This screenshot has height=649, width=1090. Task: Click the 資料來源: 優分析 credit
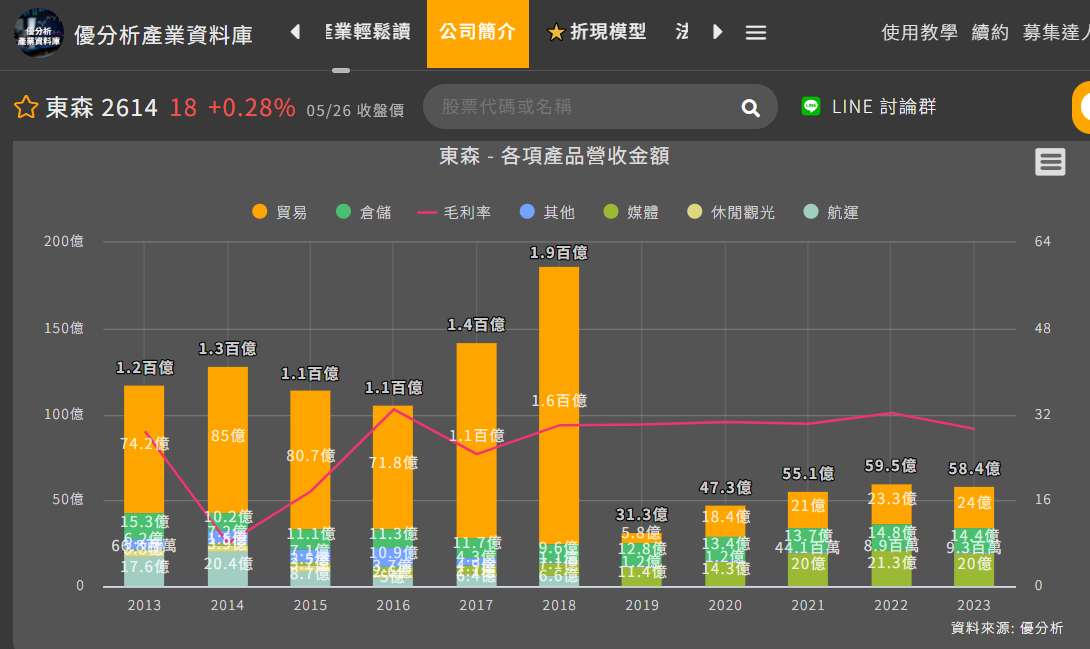[x=1007, y=627]
